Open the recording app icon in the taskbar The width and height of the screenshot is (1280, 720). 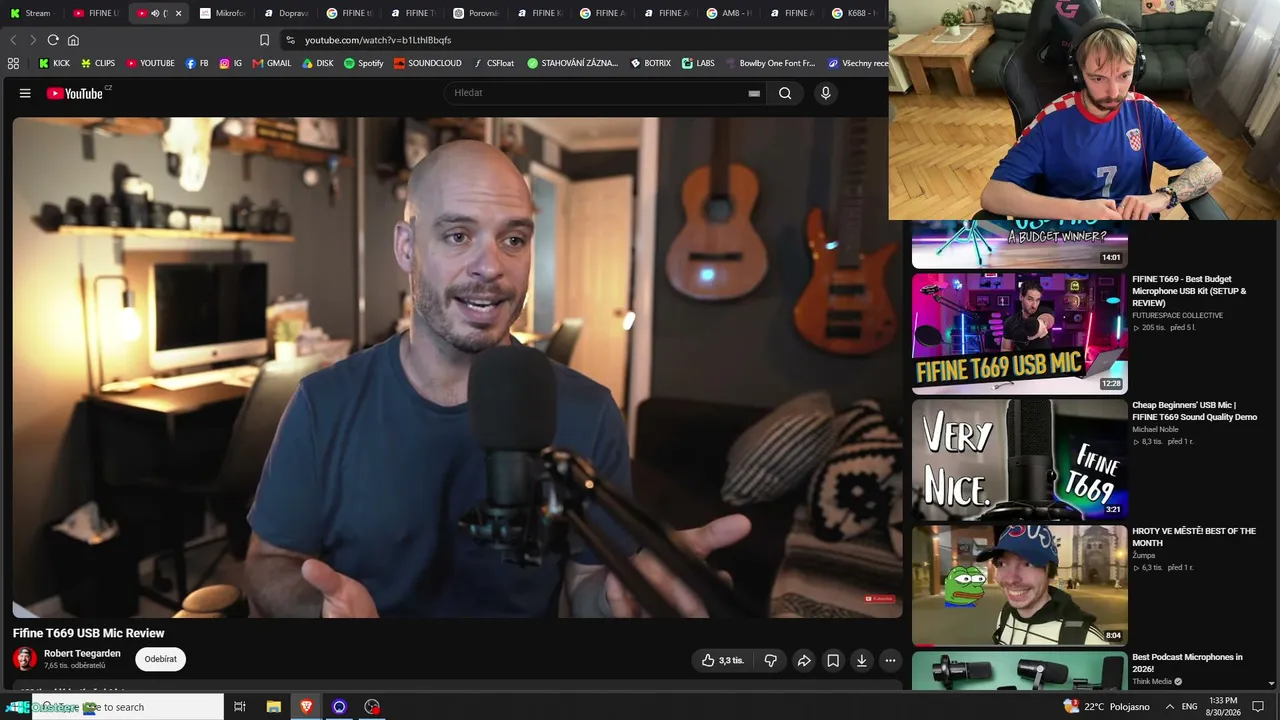coord(372,707)
